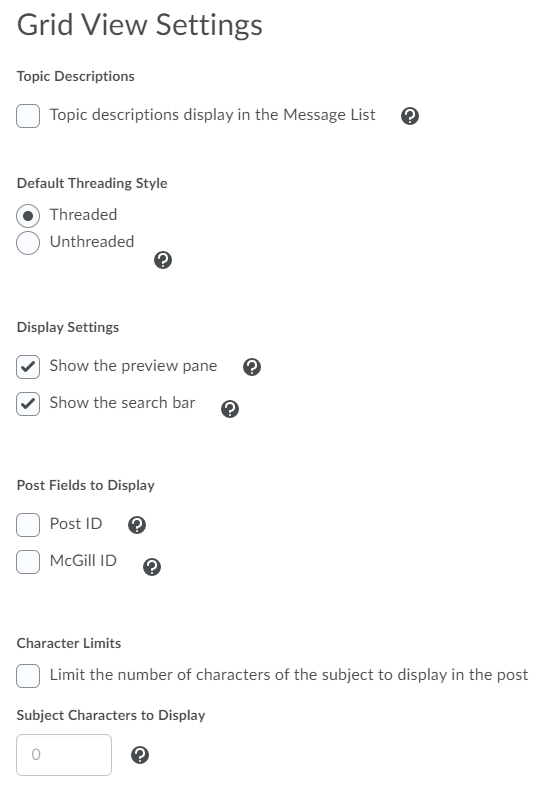The image size is (549, 786).
Task: Open help icon for Default Threading Style
Action: point(163,260)
